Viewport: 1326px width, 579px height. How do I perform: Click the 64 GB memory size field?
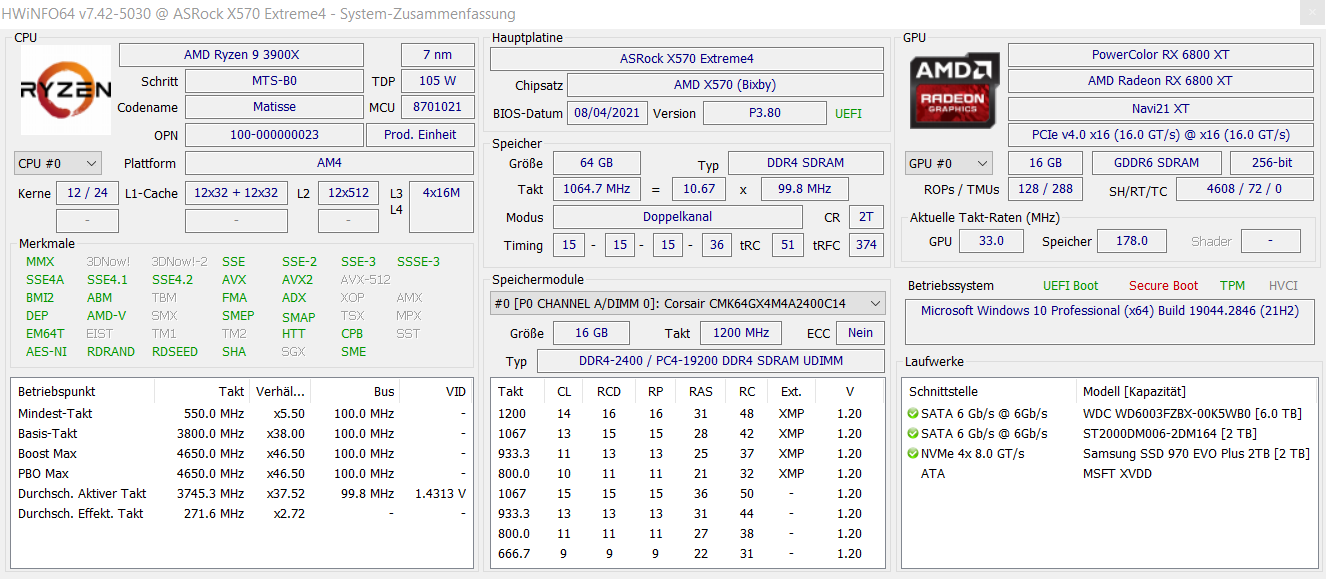click(x=596, y=163)
